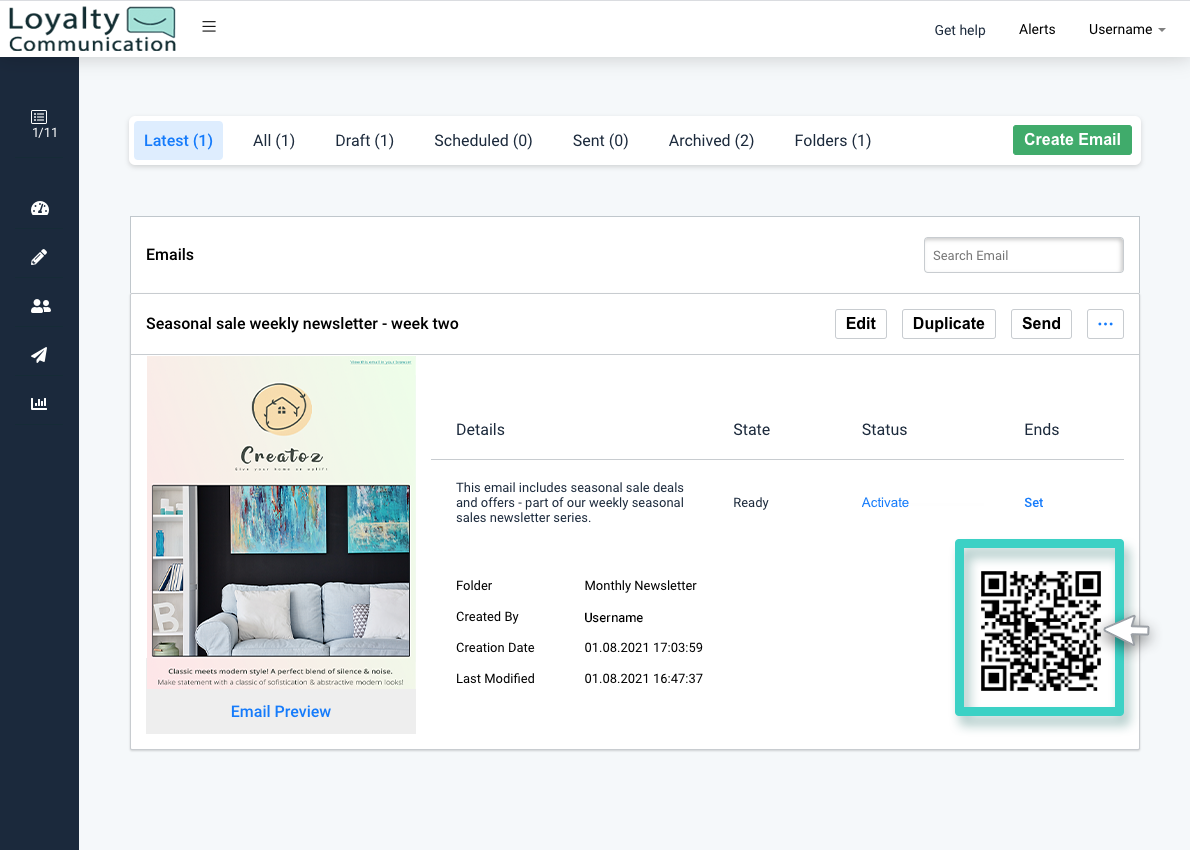Click the QR code image

coord(1039,627)
